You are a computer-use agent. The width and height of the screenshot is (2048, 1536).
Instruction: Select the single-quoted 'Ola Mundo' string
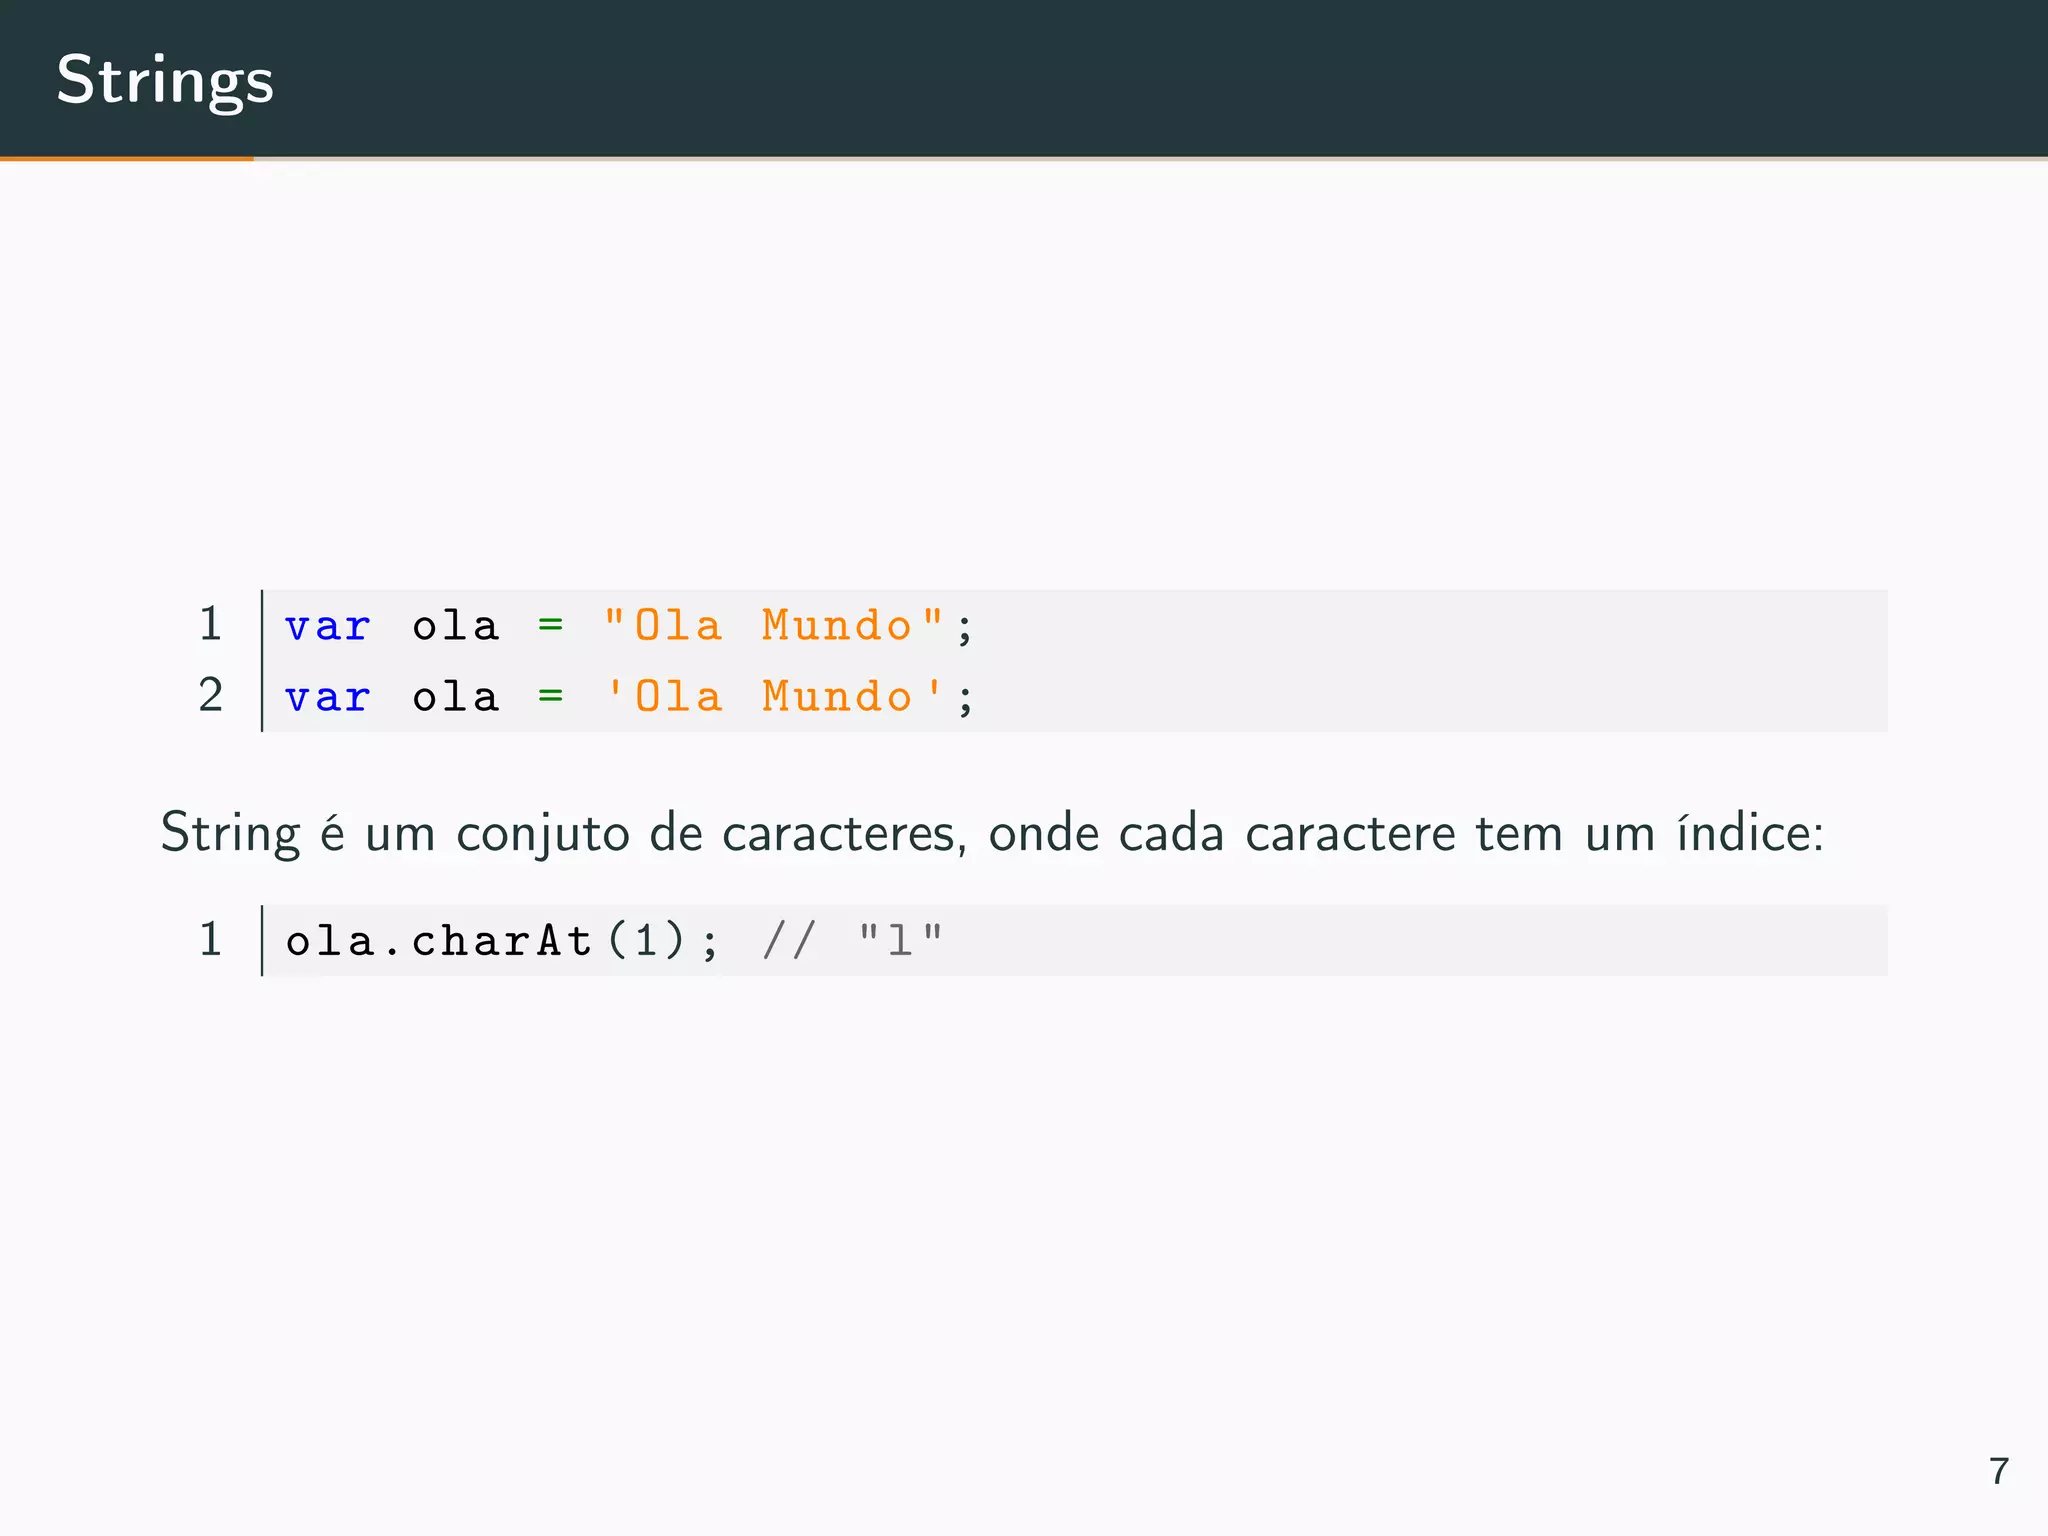click(773, 697)
